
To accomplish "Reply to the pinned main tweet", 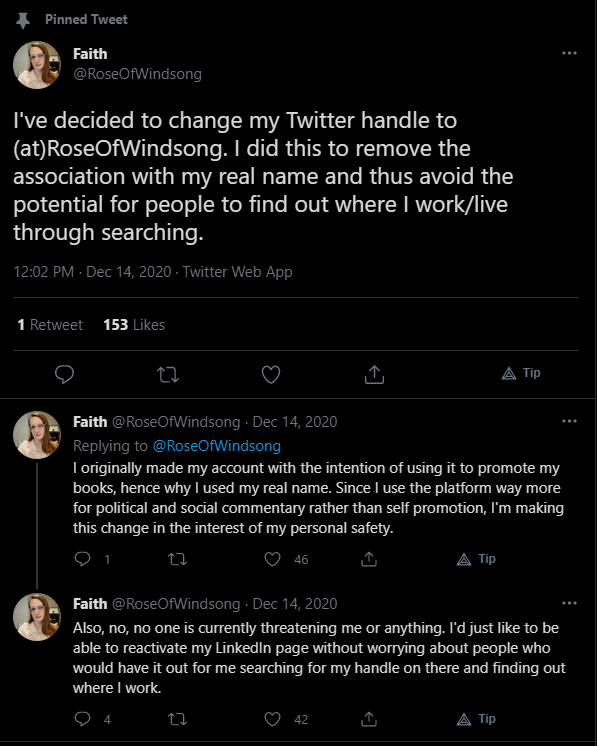I will pyautogui.click(x=64, y=374).
